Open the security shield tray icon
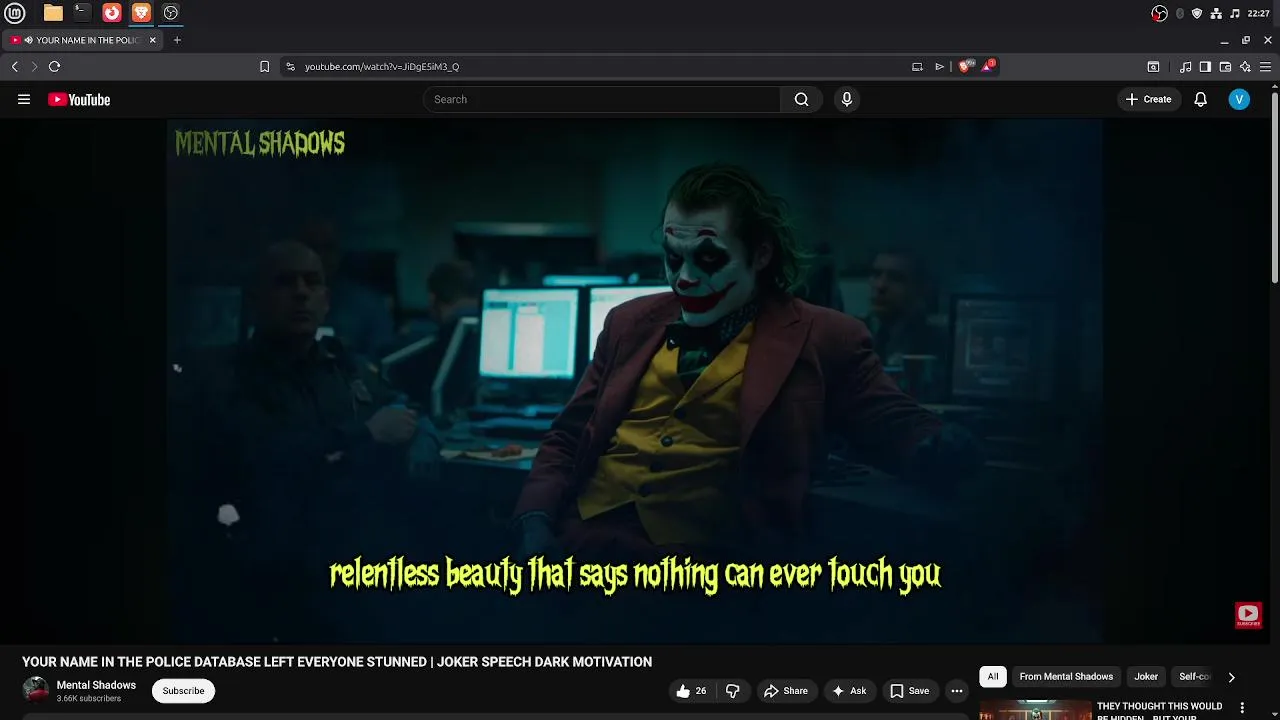The width and height of the screenshot is (1280, 720). tap(1197, 13)
